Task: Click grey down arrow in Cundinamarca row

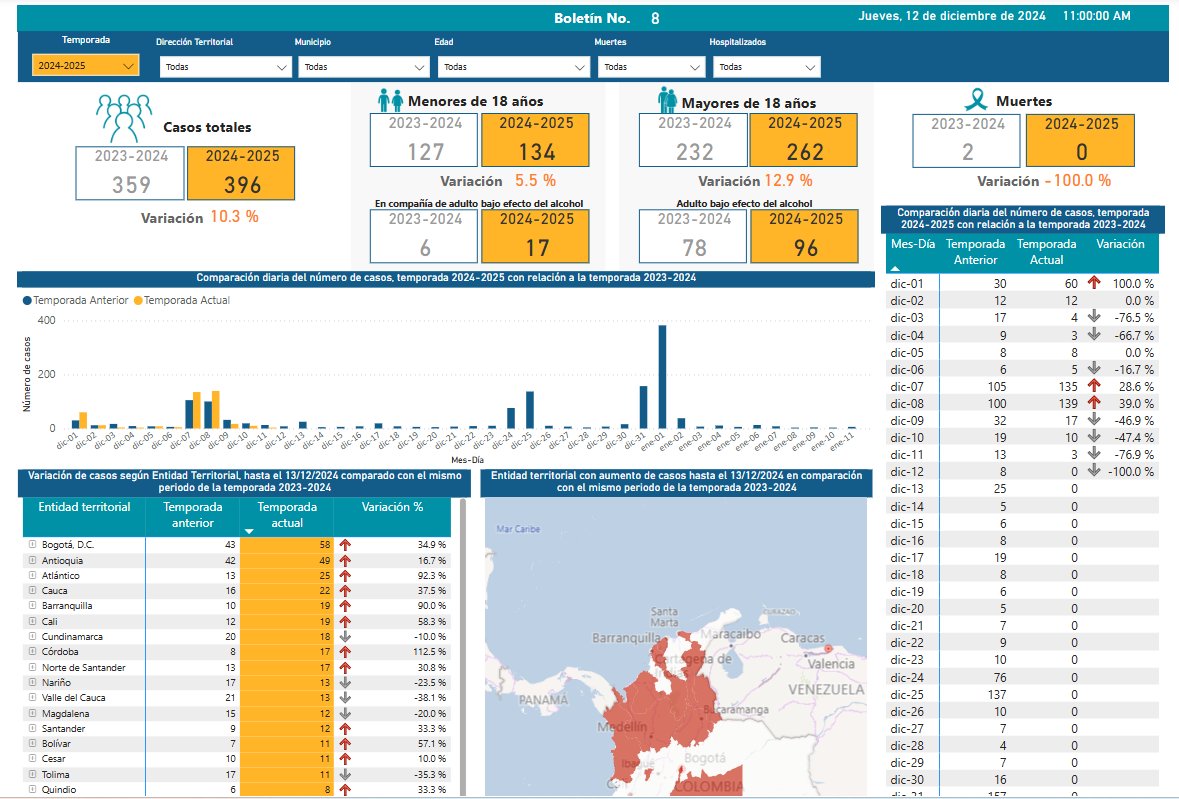Action: pos(345,636)
